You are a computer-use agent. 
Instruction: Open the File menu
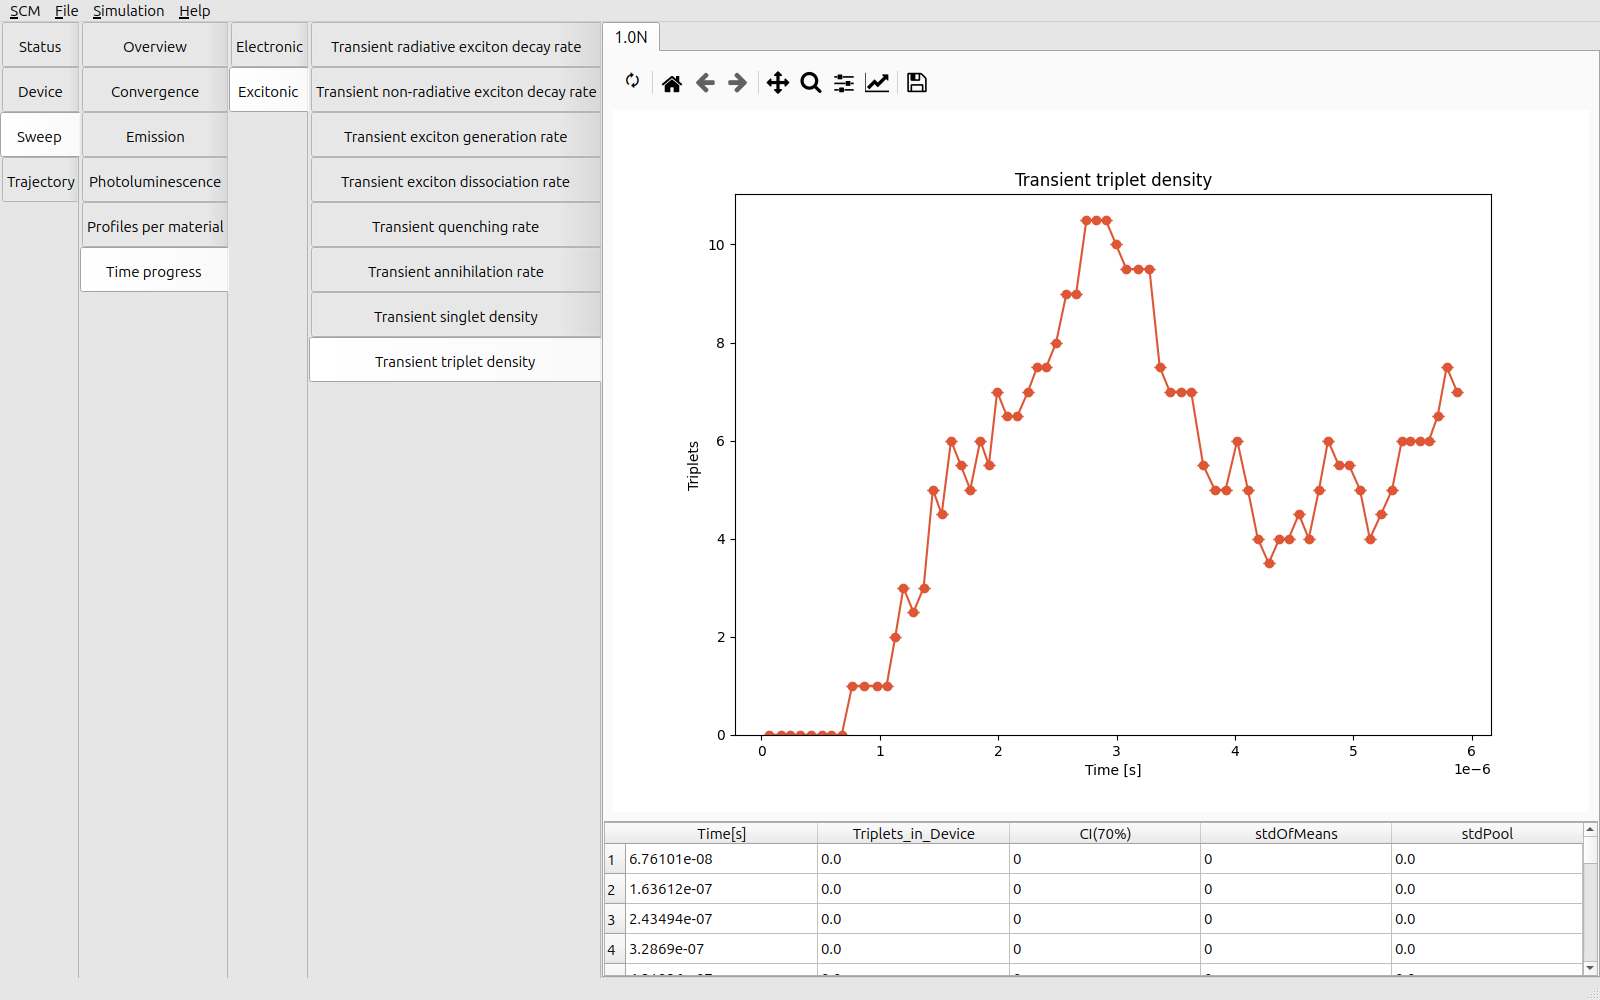pyautogui.click(x=66, y=11)
